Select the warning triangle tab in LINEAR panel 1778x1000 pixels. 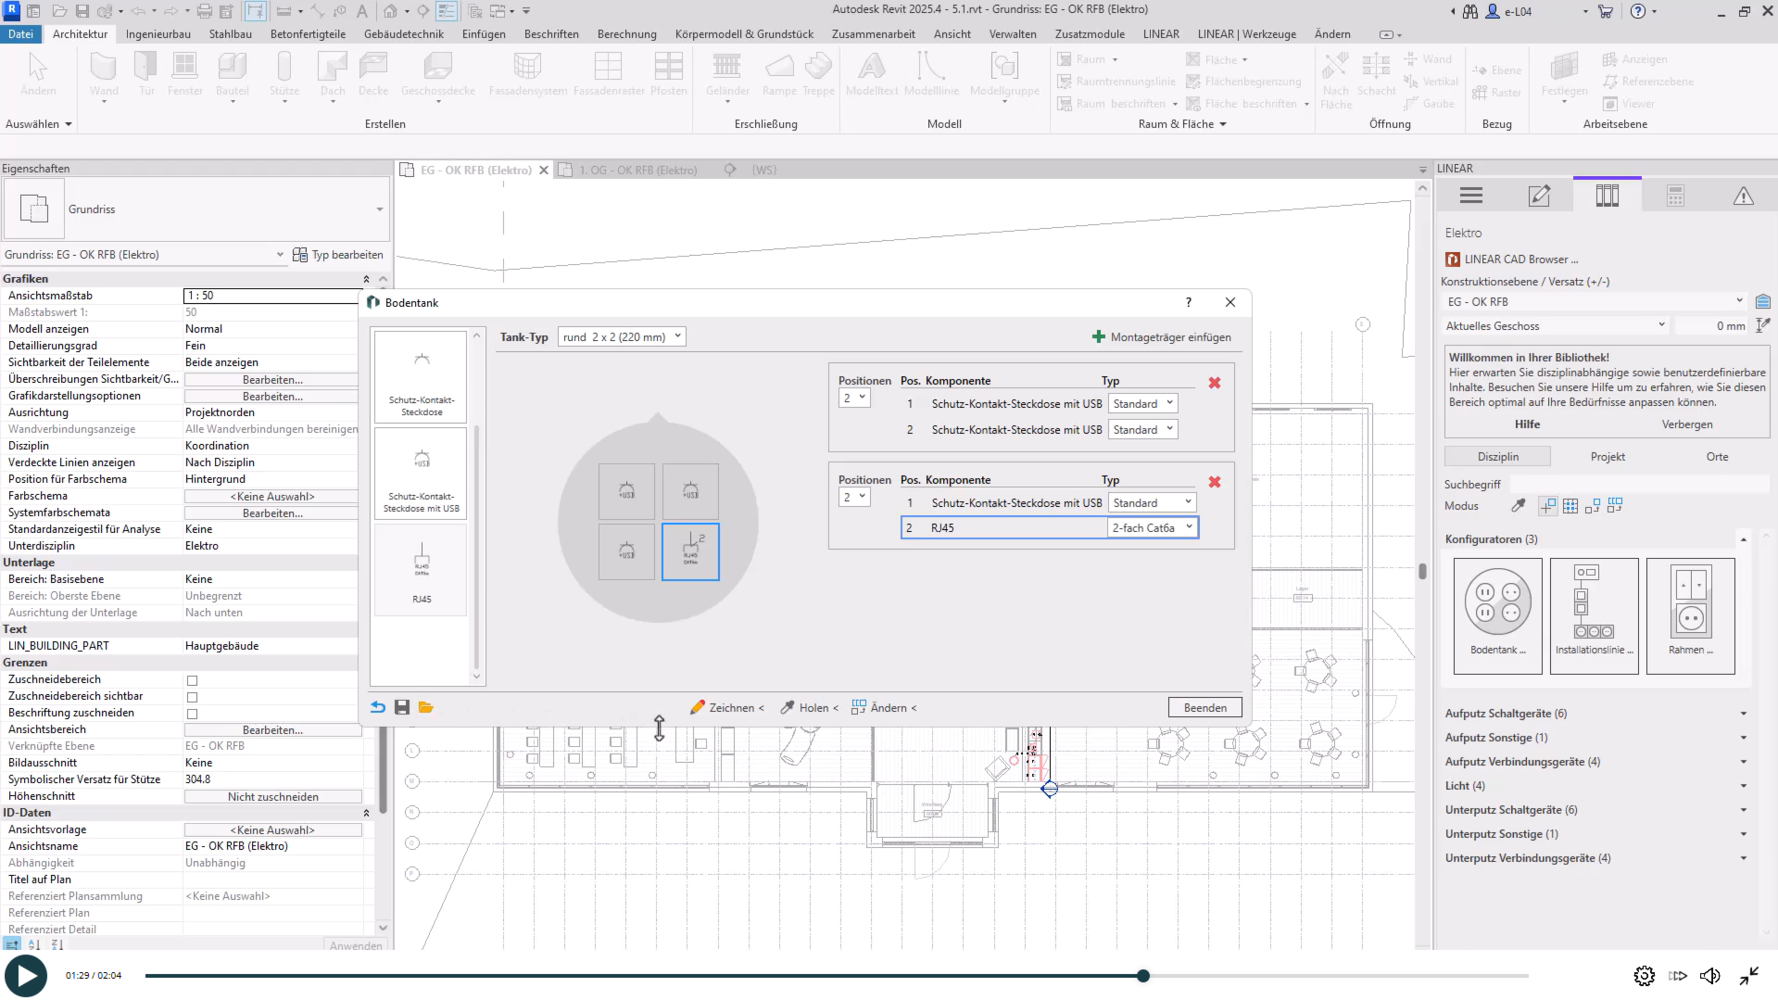coord(1743,196)
